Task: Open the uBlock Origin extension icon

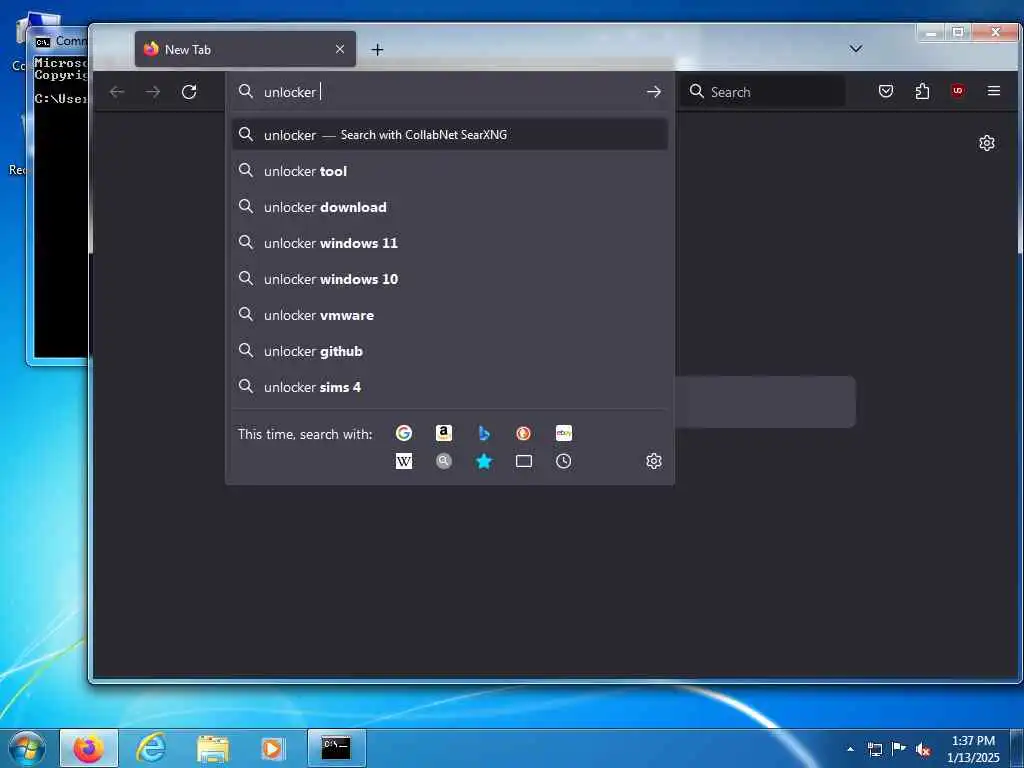Action: click(958, 91)
